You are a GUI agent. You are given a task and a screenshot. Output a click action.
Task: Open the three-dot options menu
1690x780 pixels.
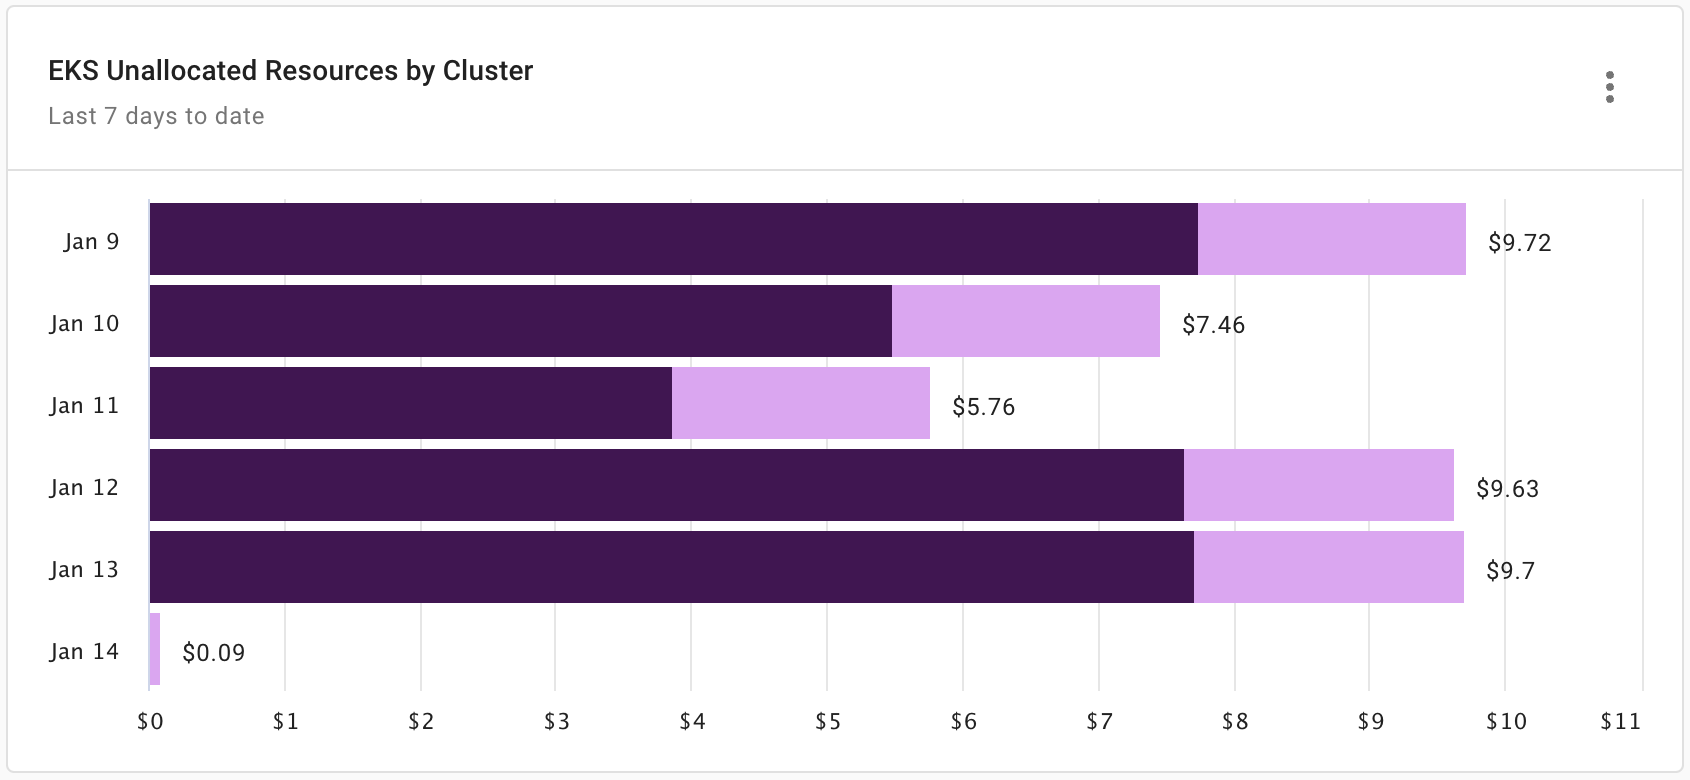coord(1610,88)
